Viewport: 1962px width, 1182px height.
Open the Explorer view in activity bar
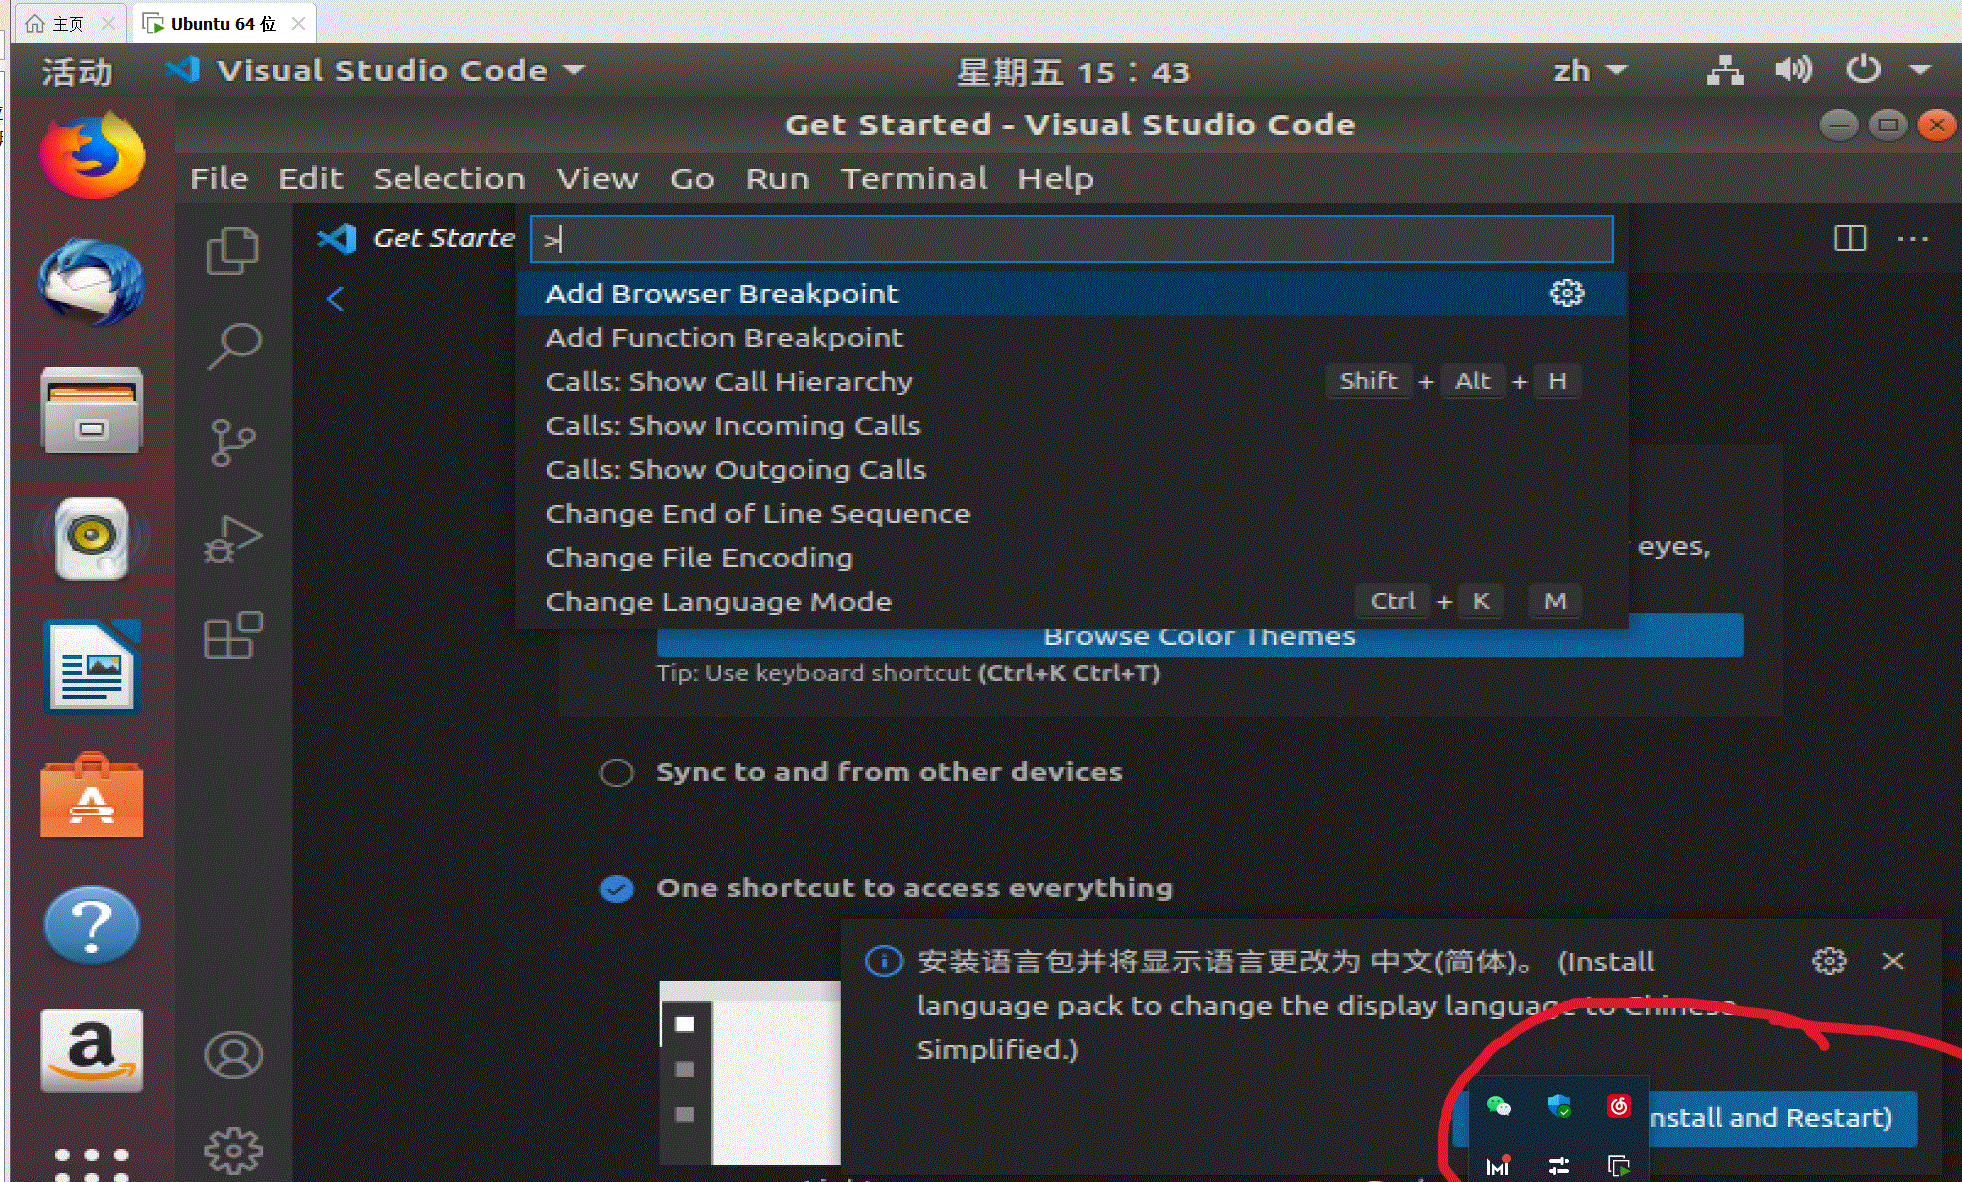[x=232, y=250]
